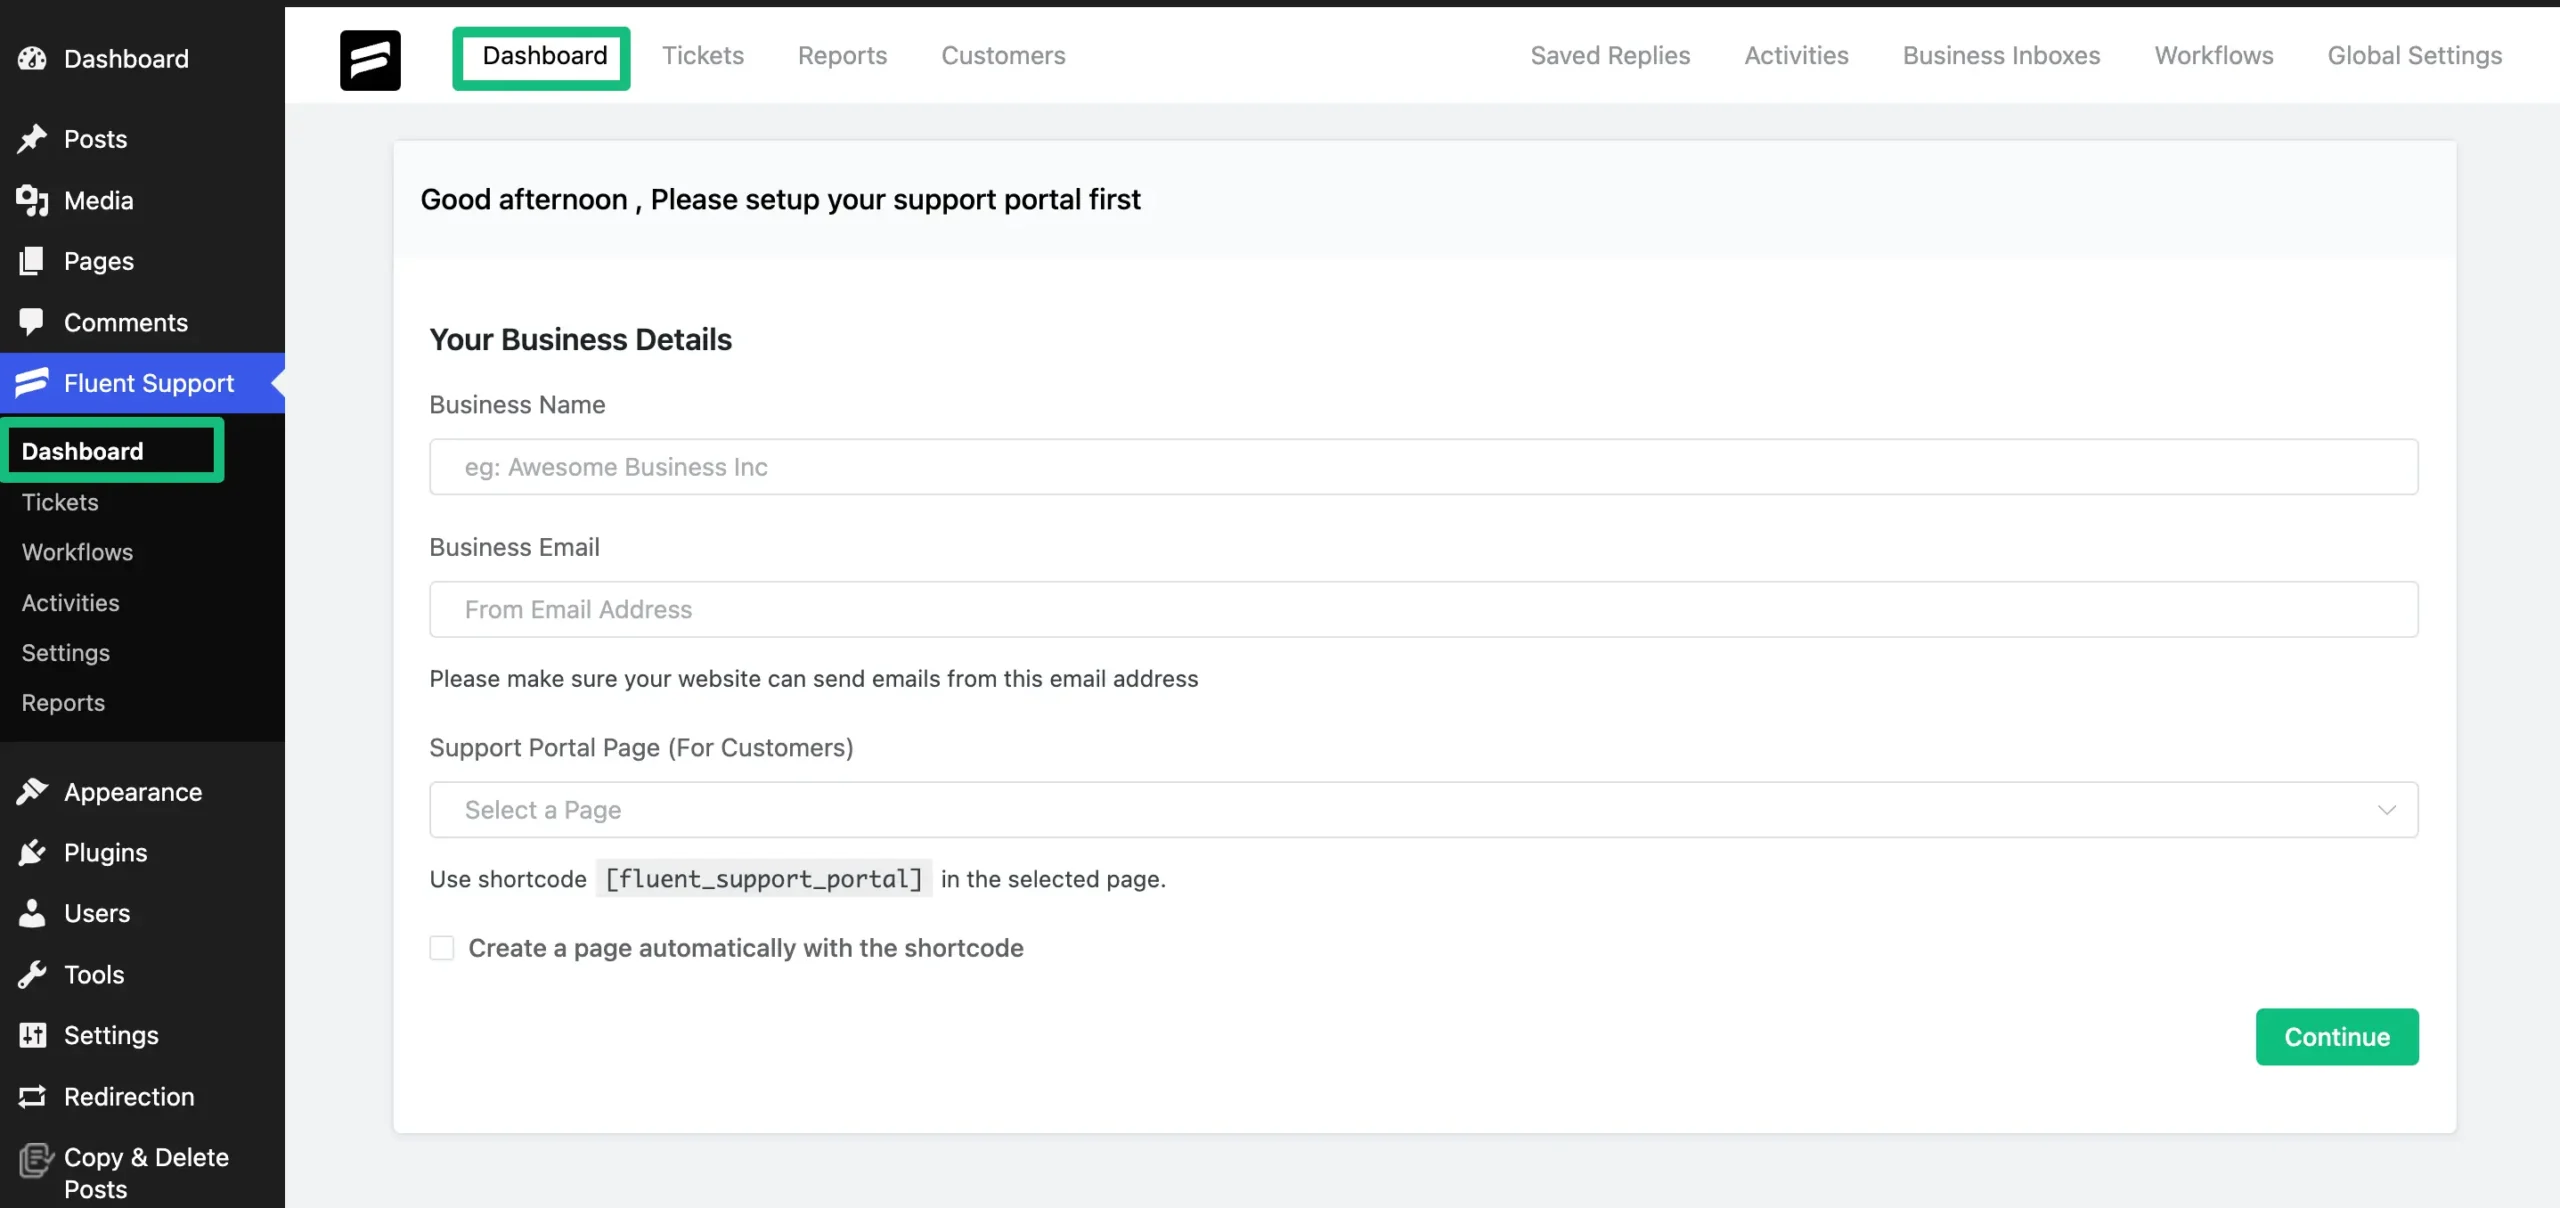Open the Activities top tab
Screen dimensions: 2560x1208
1796,56
